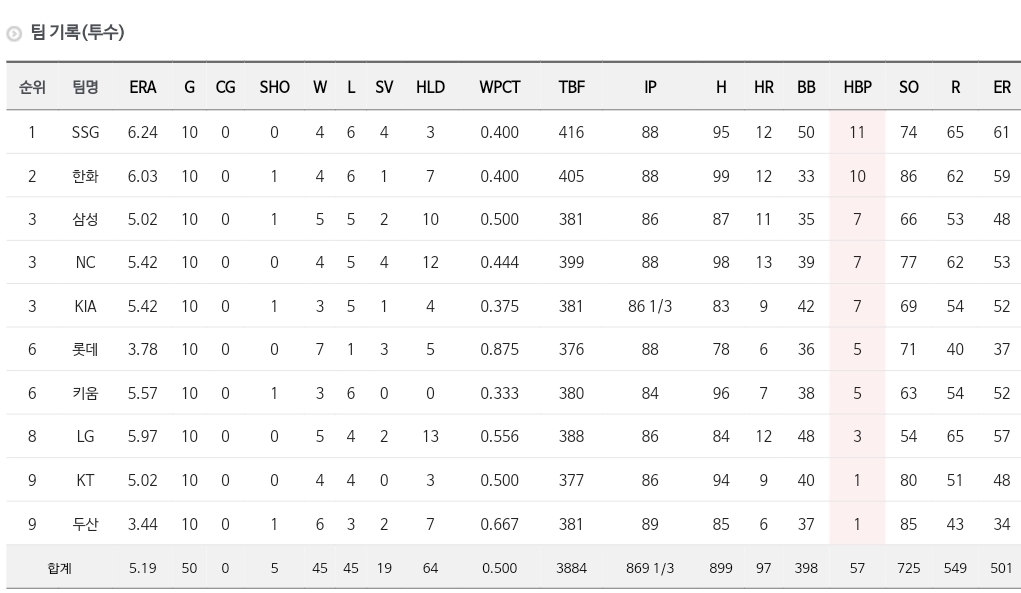Screen dimensions: 1021x593
Task: Sort by TBF column header
Action: (x=571, y=87)
